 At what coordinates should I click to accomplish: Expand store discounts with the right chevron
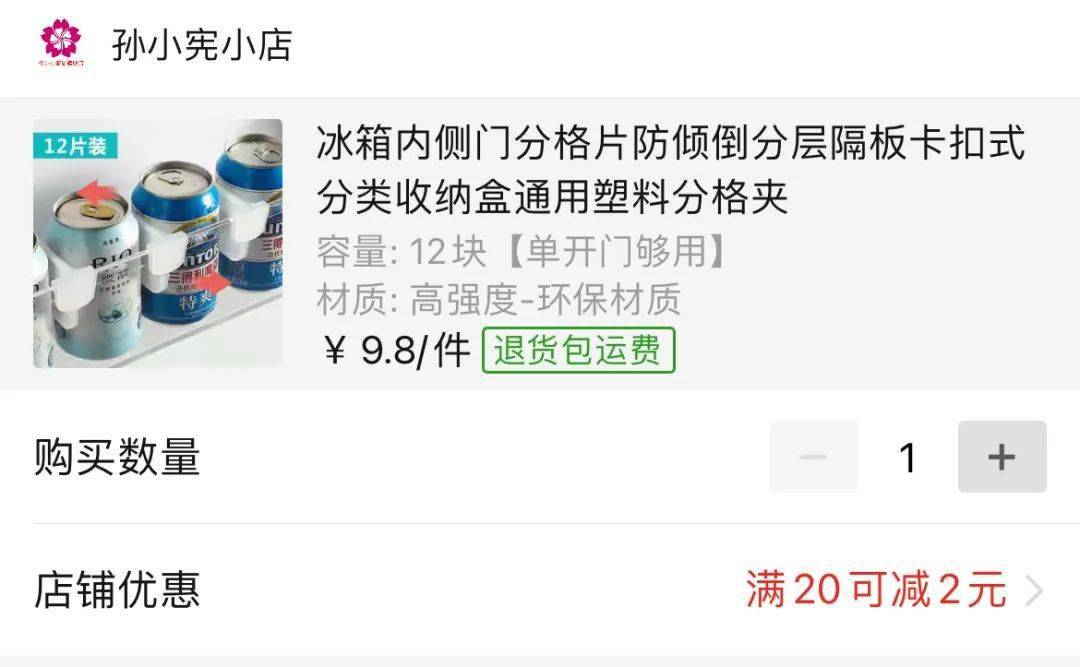tap(1034, 591)
